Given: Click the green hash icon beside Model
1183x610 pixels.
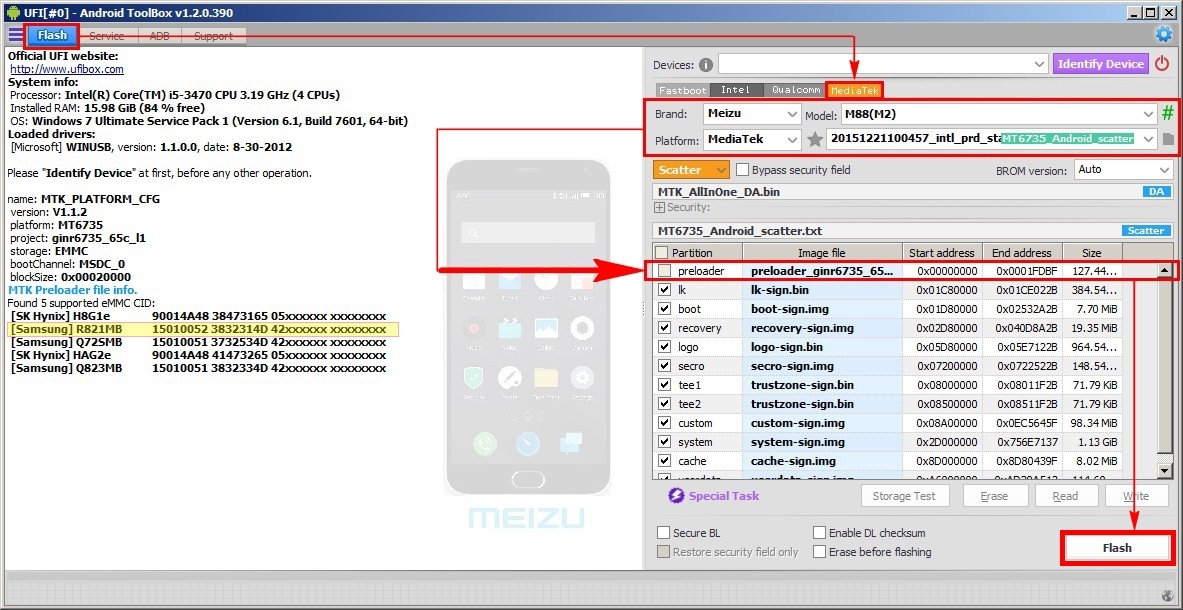Looking at the screenshot, I should coord(1167,114).
